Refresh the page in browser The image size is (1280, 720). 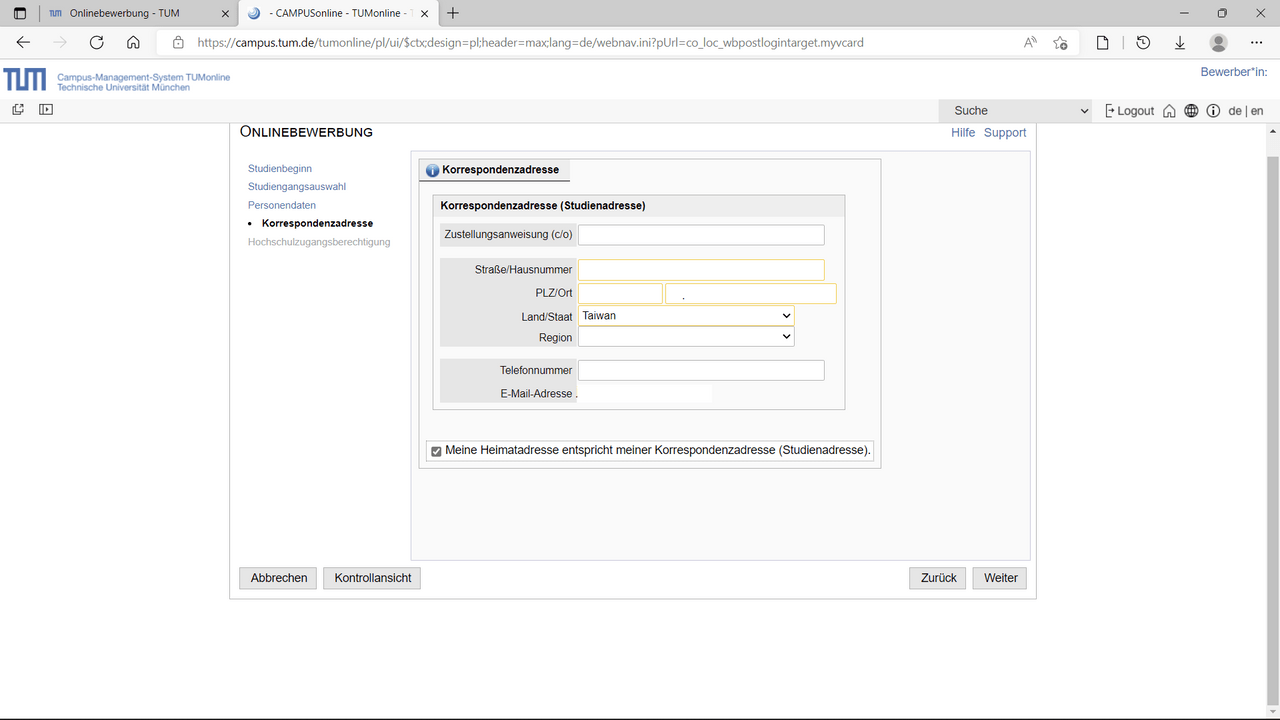[x=96, y=43]
